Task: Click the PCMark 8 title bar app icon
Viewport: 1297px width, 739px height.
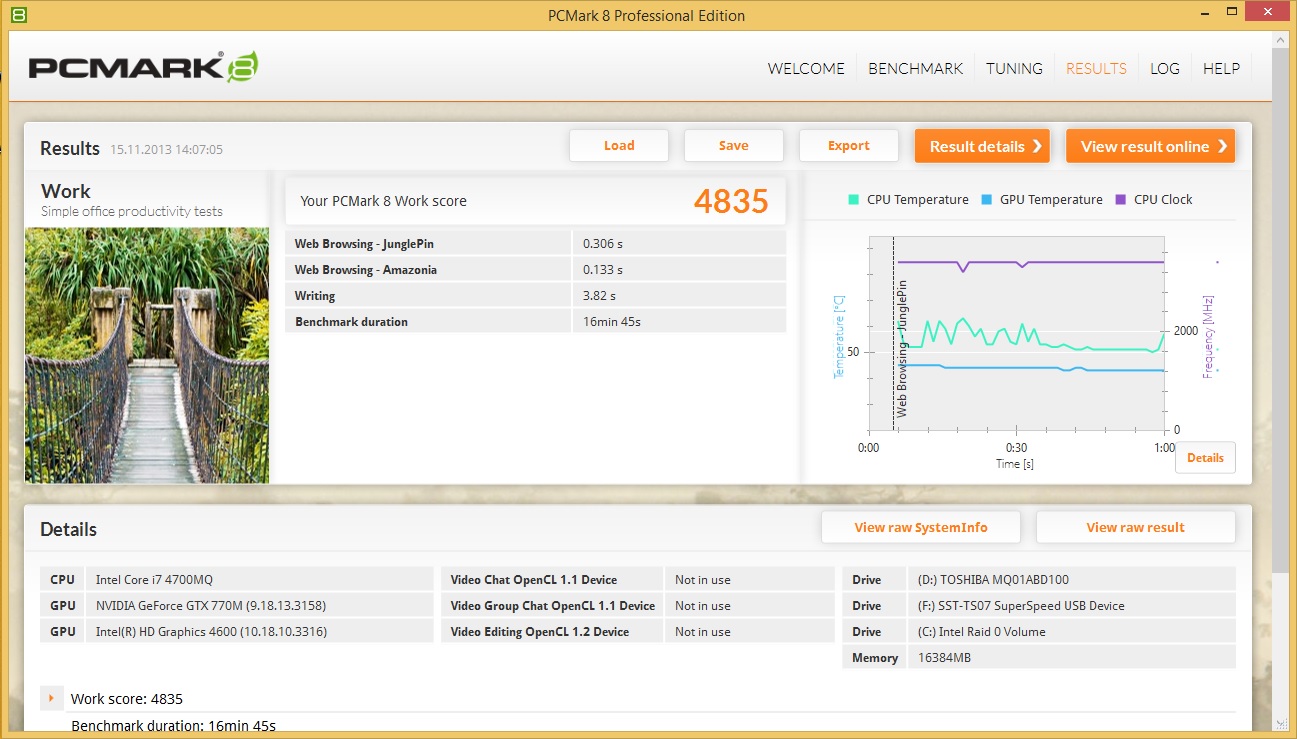Action: [x=18, y=15]
